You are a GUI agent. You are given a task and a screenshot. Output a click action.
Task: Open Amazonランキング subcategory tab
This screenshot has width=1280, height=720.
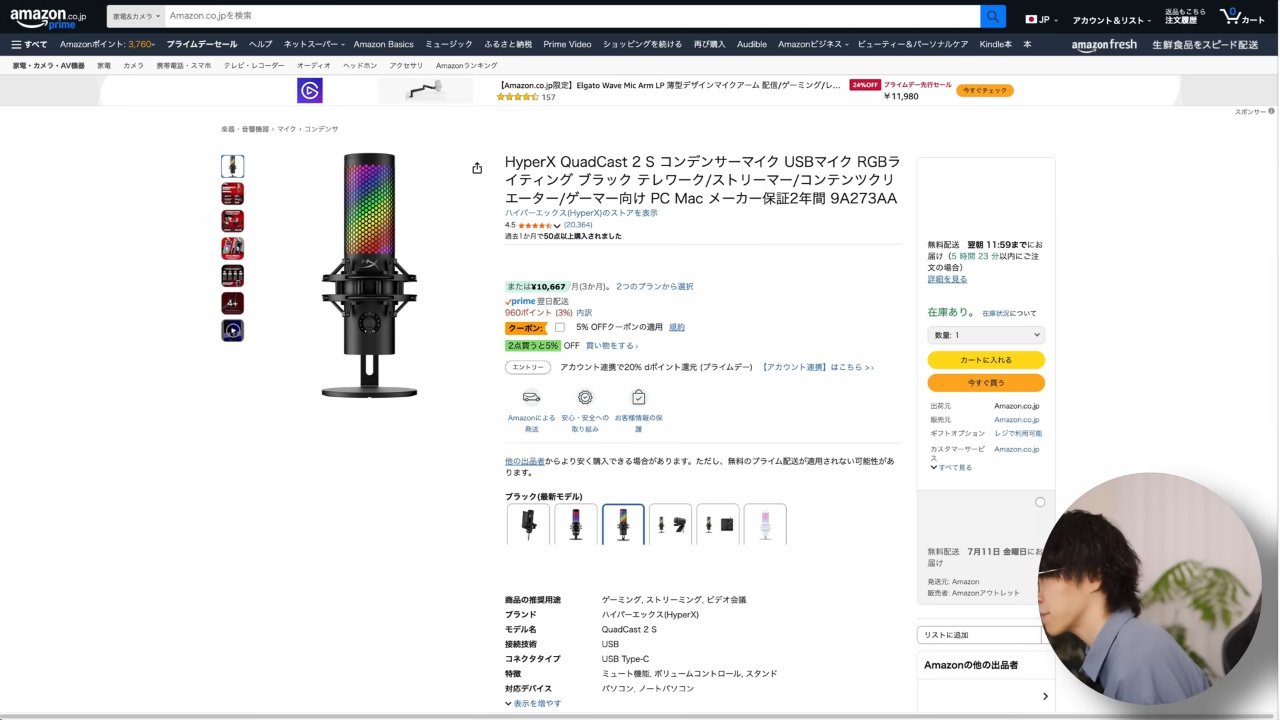point(467,65)
